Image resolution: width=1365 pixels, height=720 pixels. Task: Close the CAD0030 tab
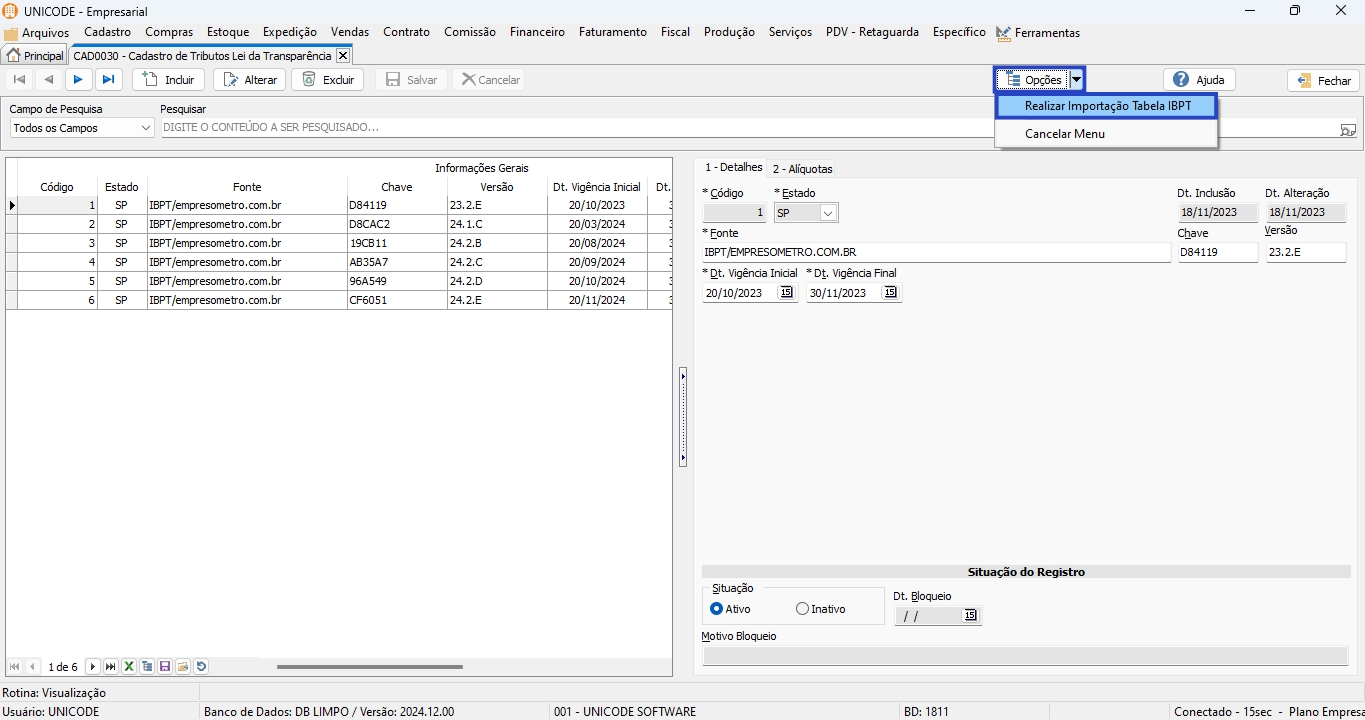point(342,56)
